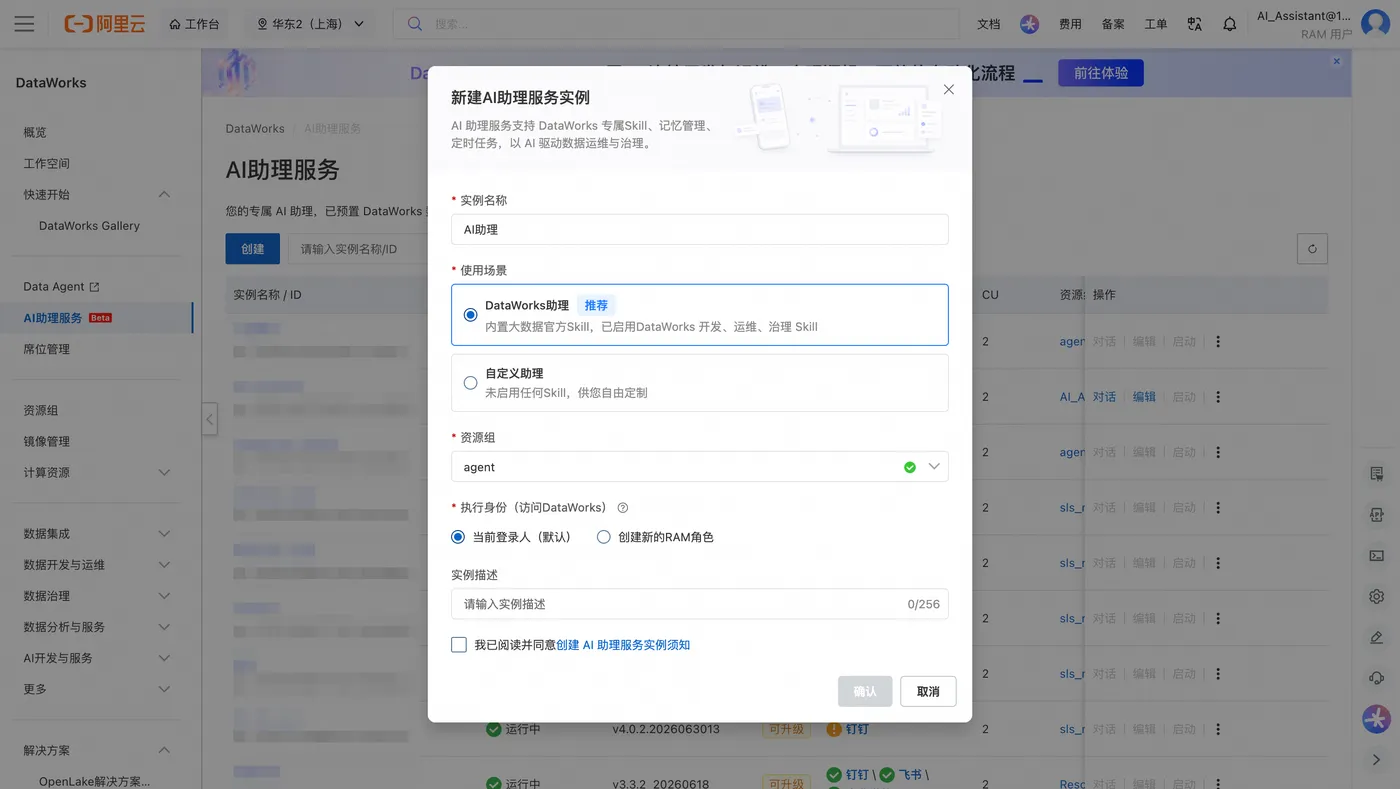The width and height of the screenshot is (1400, 789).
Task: Click the 取消 button in the dialog
Action: (x=928, y=692)
